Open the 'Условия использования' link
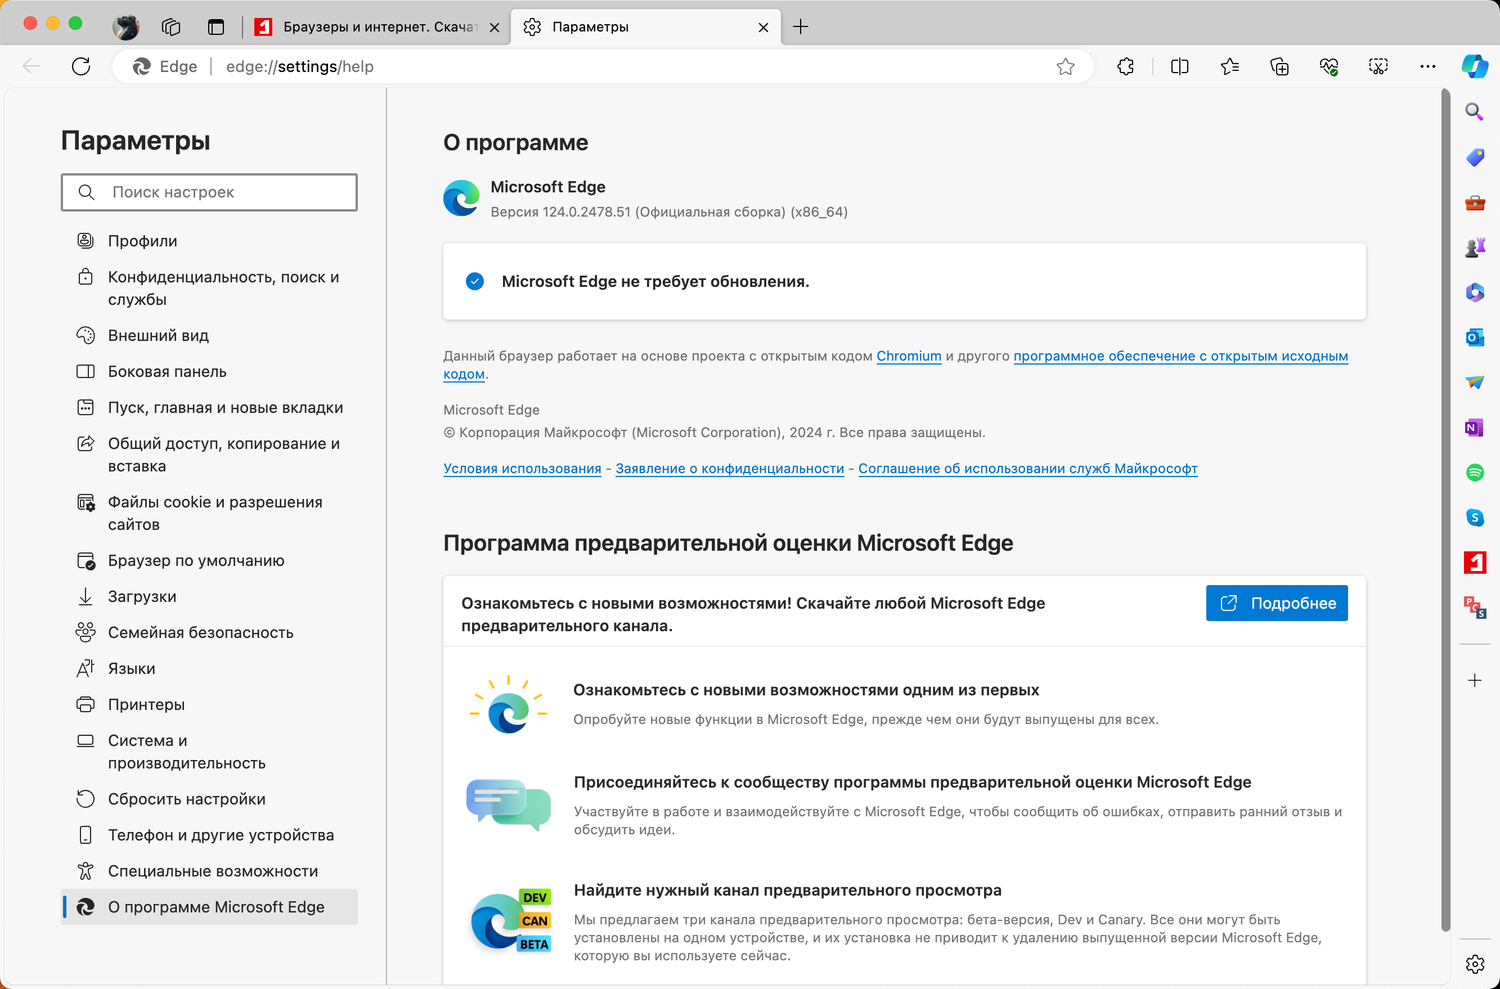Image resolution: width=1500 pixels, height=989 pixels. [522, 468]
